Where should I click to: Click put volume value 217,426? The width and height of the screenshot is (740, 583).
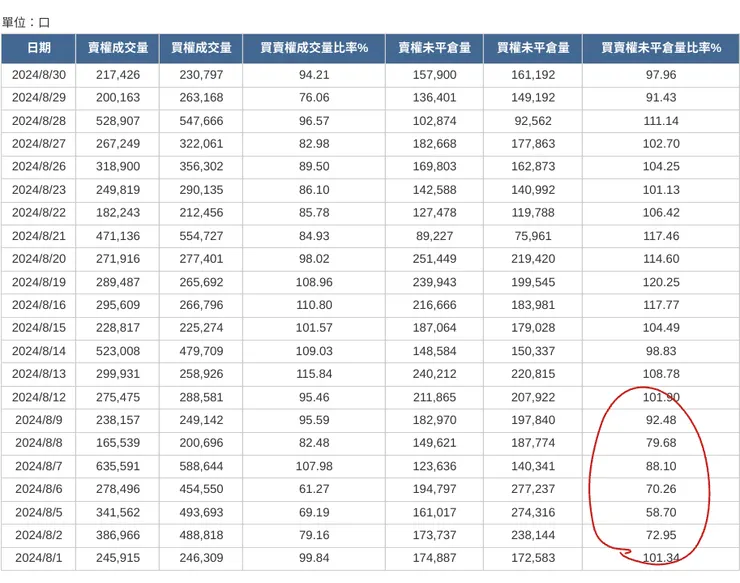[x=118, y=75]
